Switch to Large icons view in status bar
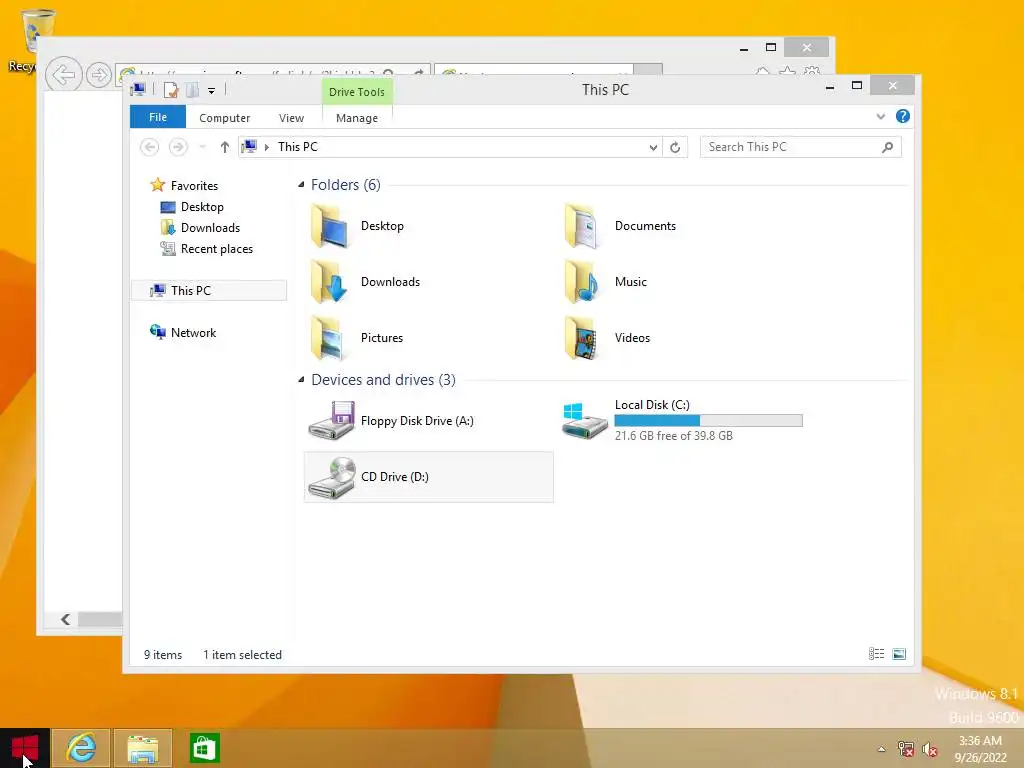 (899, 654)
